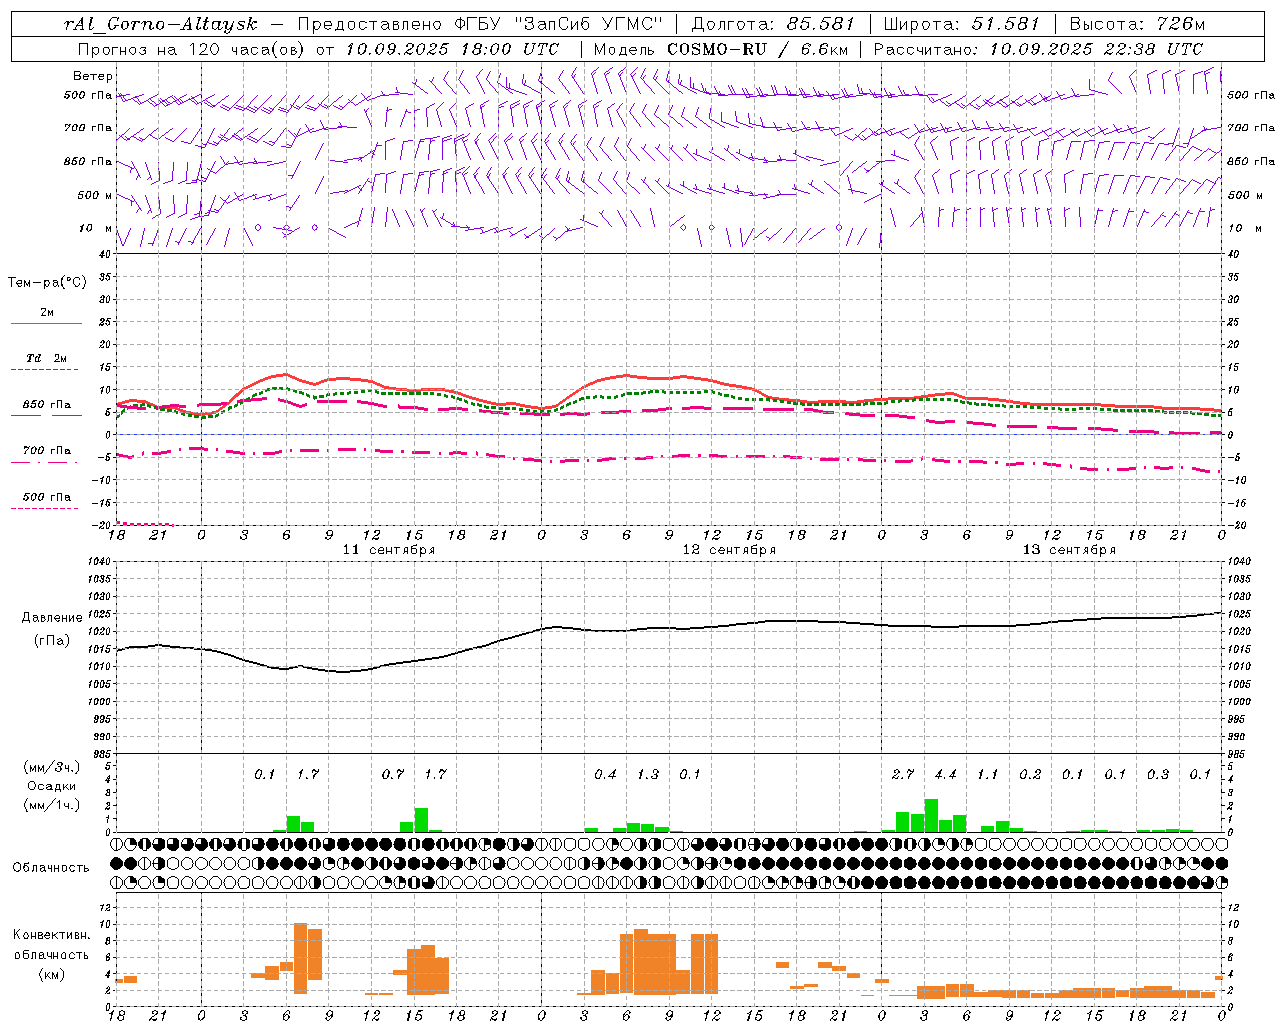Click the Рассчитано: 10.09.2025 22:38 UTC text
1280x1024 pixels.
tap(1038, 48)
